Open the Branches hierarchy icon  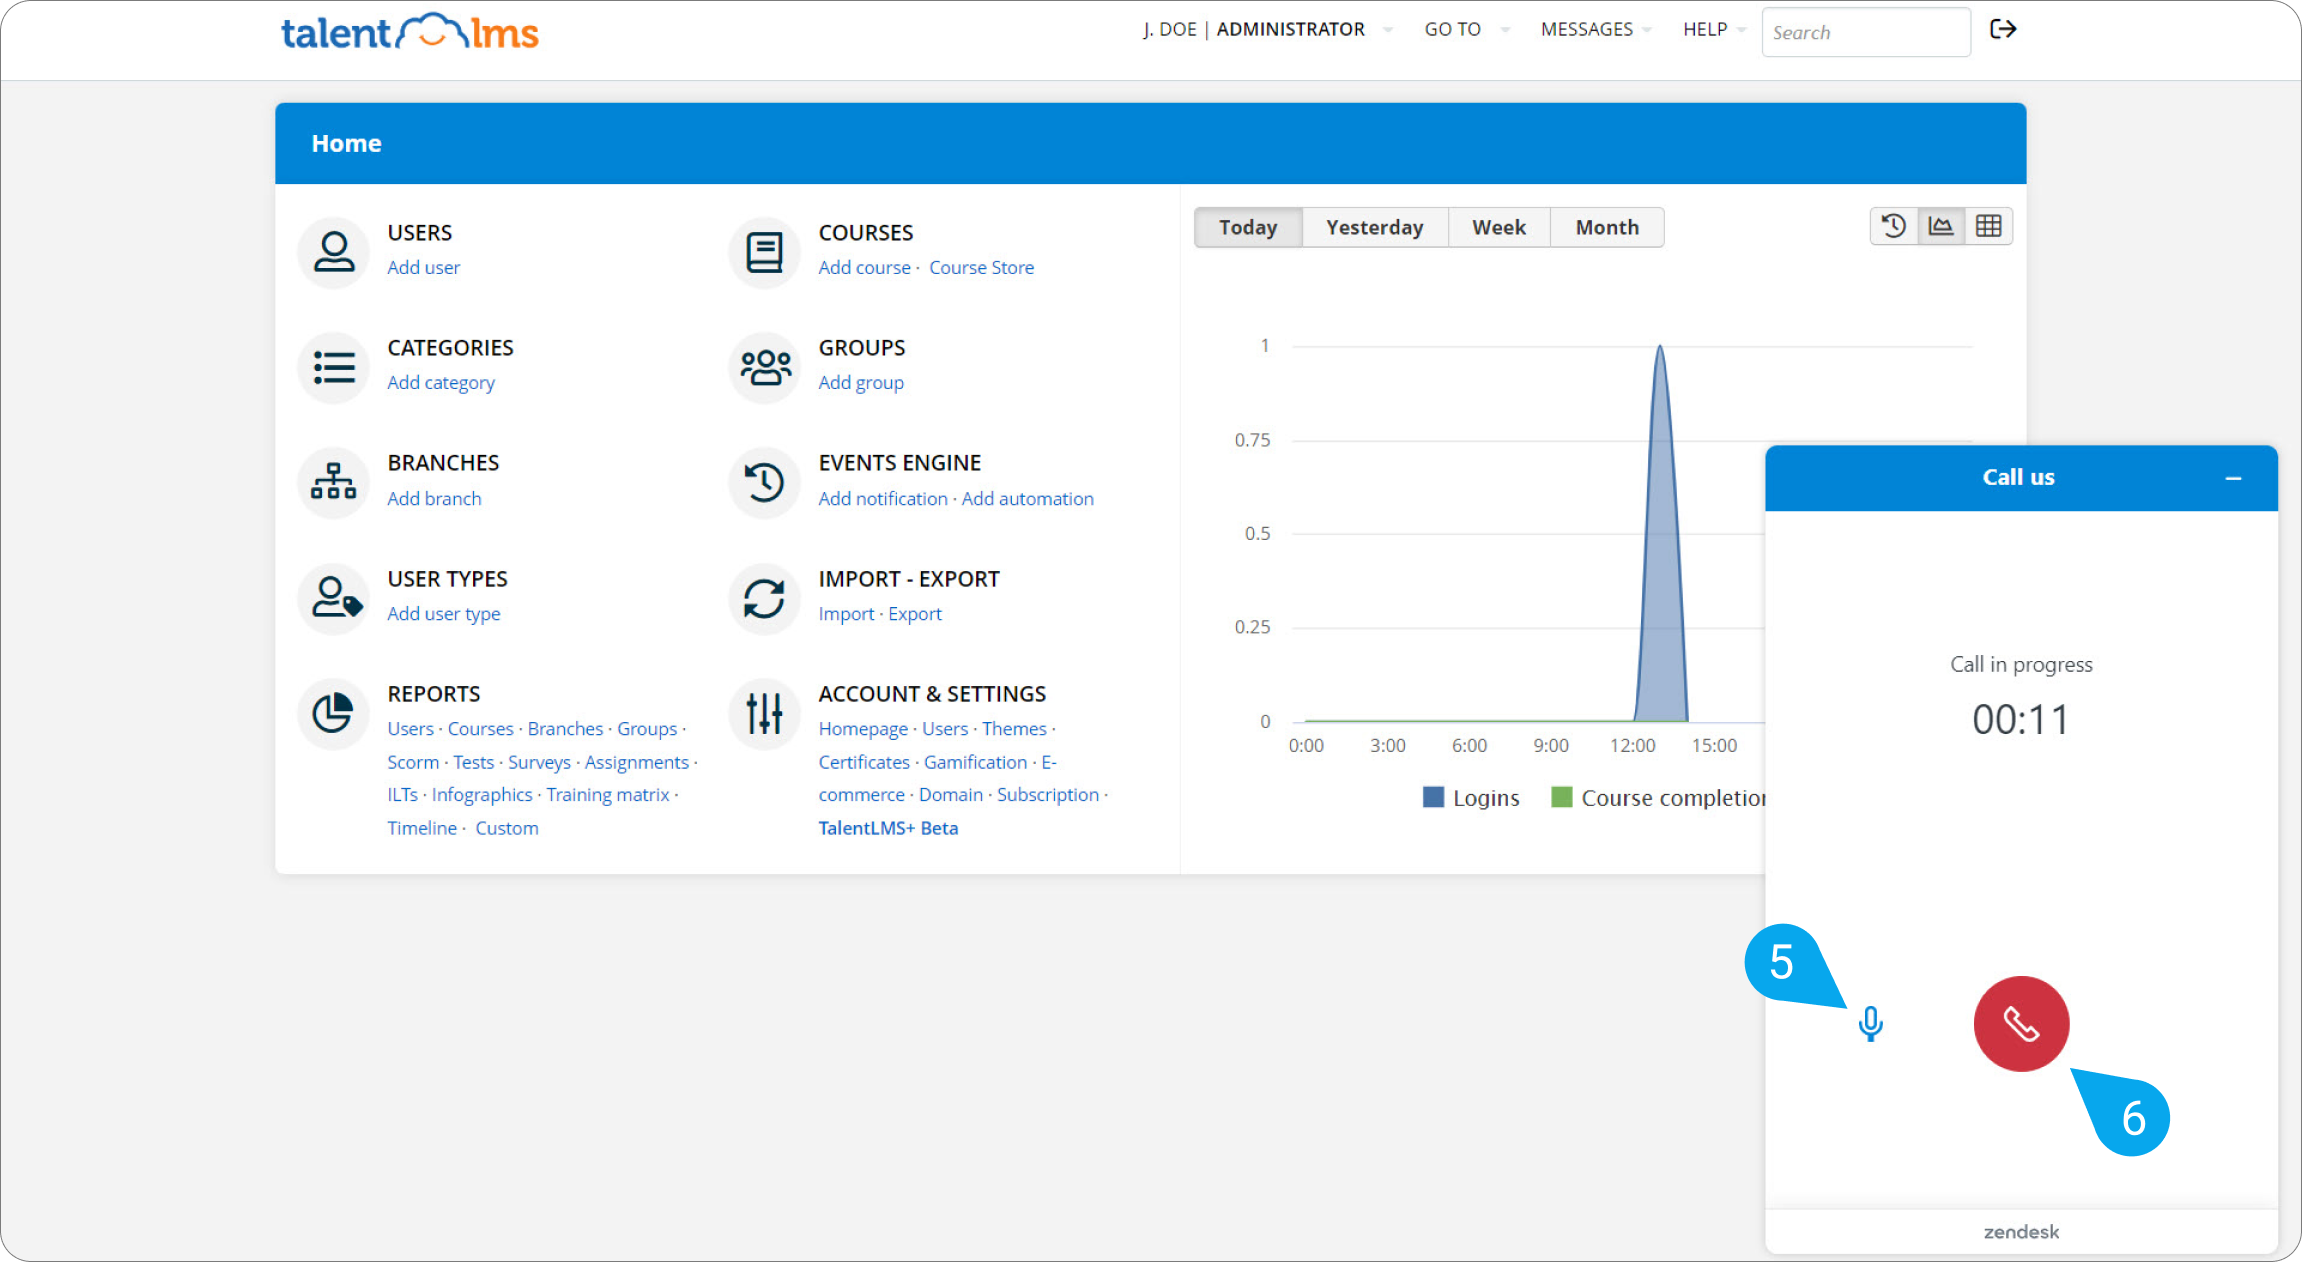tap(334, 482)
